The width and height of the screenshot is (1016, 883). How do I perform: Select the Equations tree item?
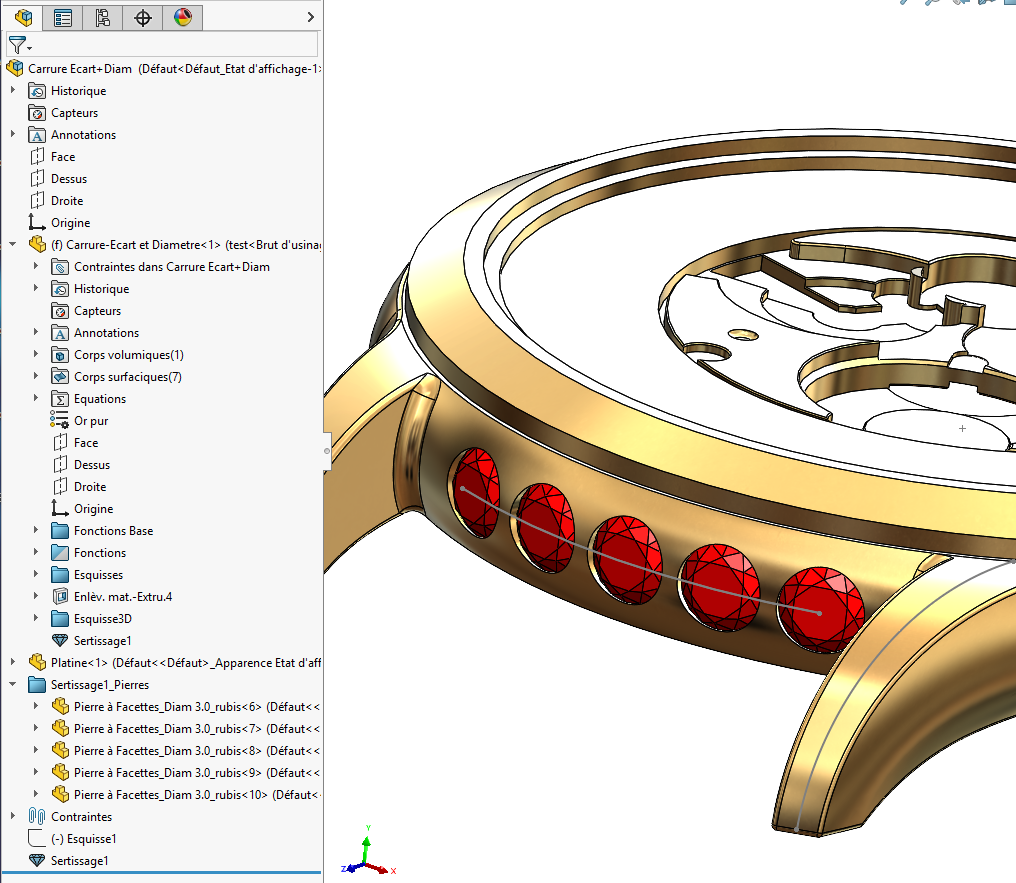pyautogui.click(x=100, y=399)
